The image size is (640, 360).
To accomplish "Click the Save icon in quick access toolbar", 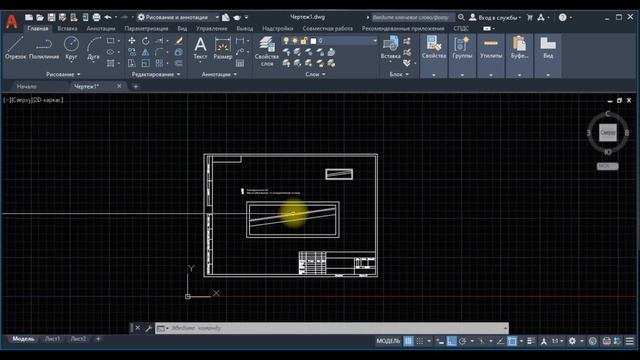I will [51, 17].
